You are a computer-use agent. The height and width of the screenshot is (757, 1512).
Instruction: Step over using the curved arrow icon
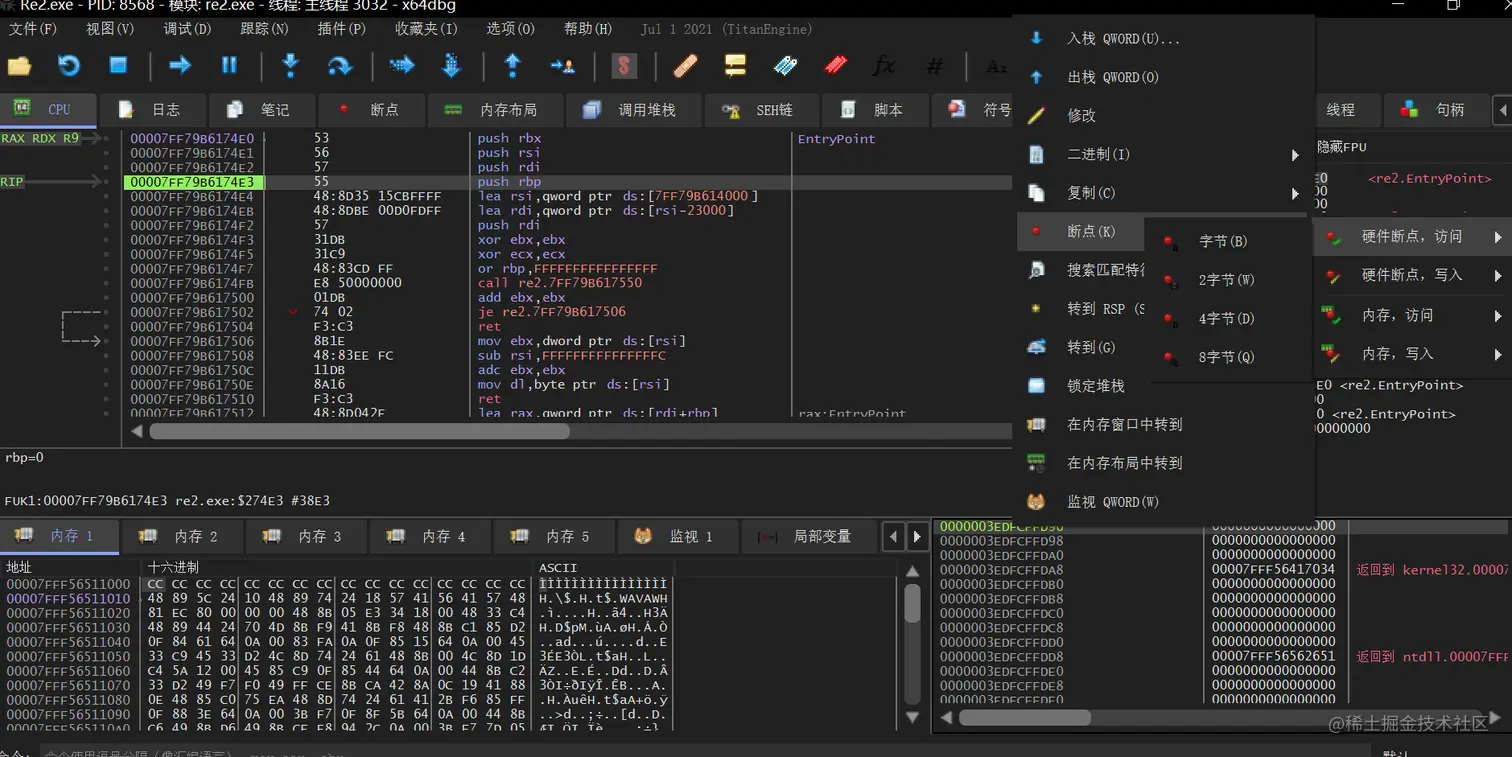click(x=340, y=66)
